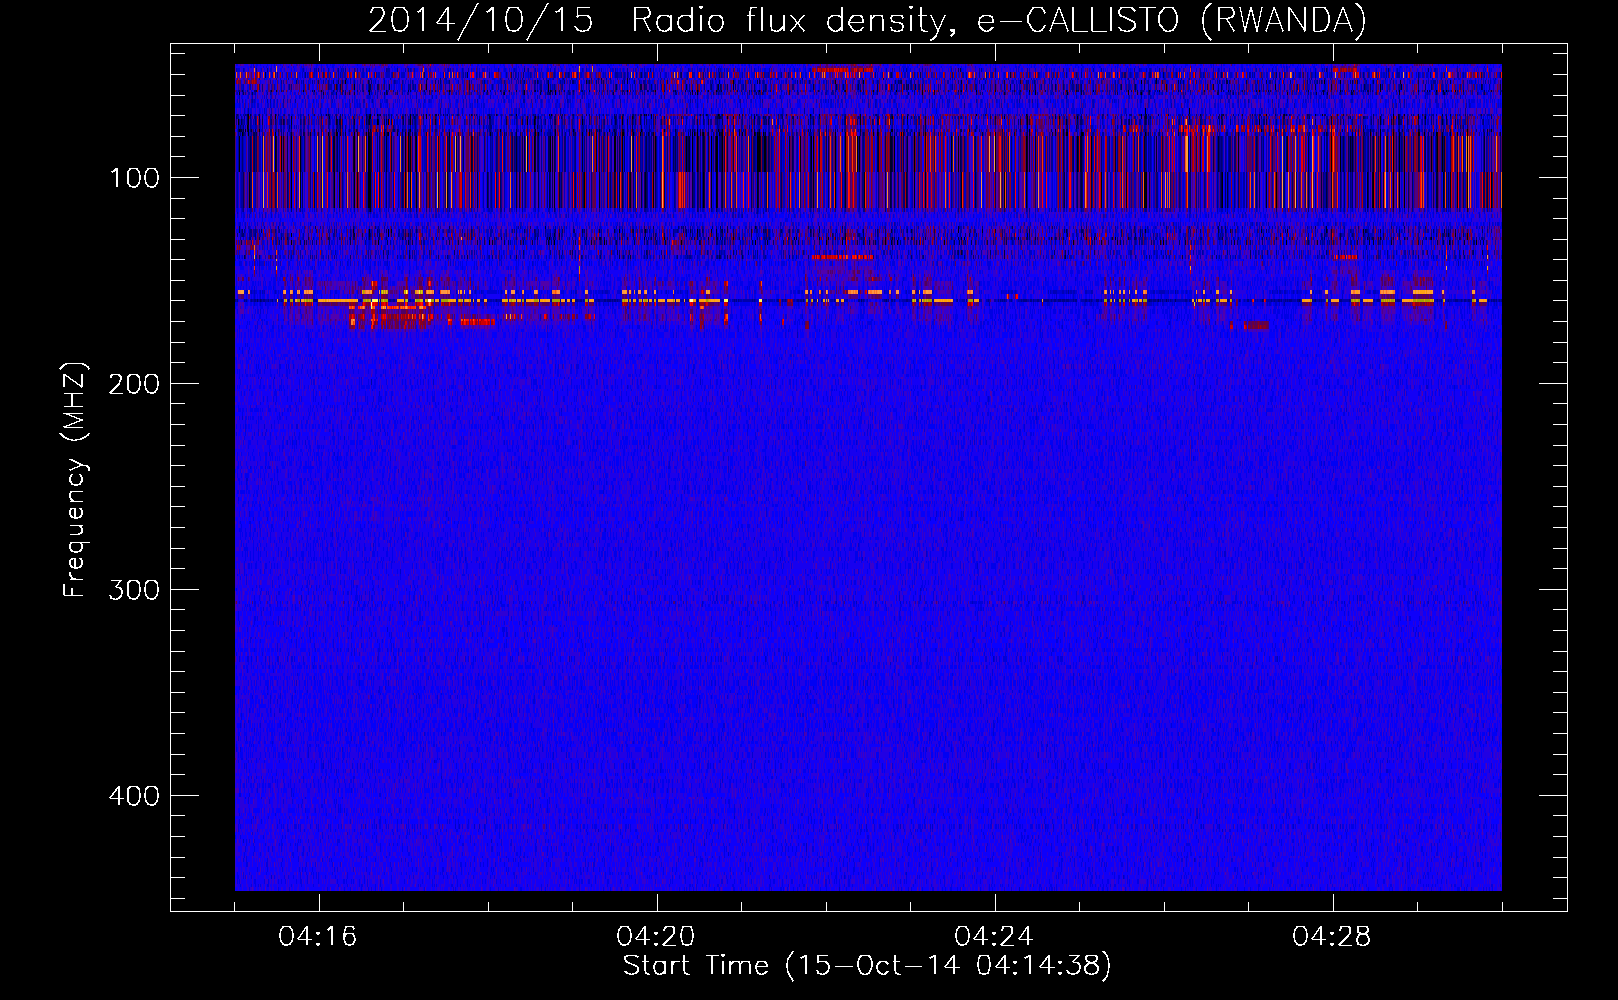The image size is (1618, 1000).
Task: Click the red streak at top edge near 04:22
Action: 842,69
